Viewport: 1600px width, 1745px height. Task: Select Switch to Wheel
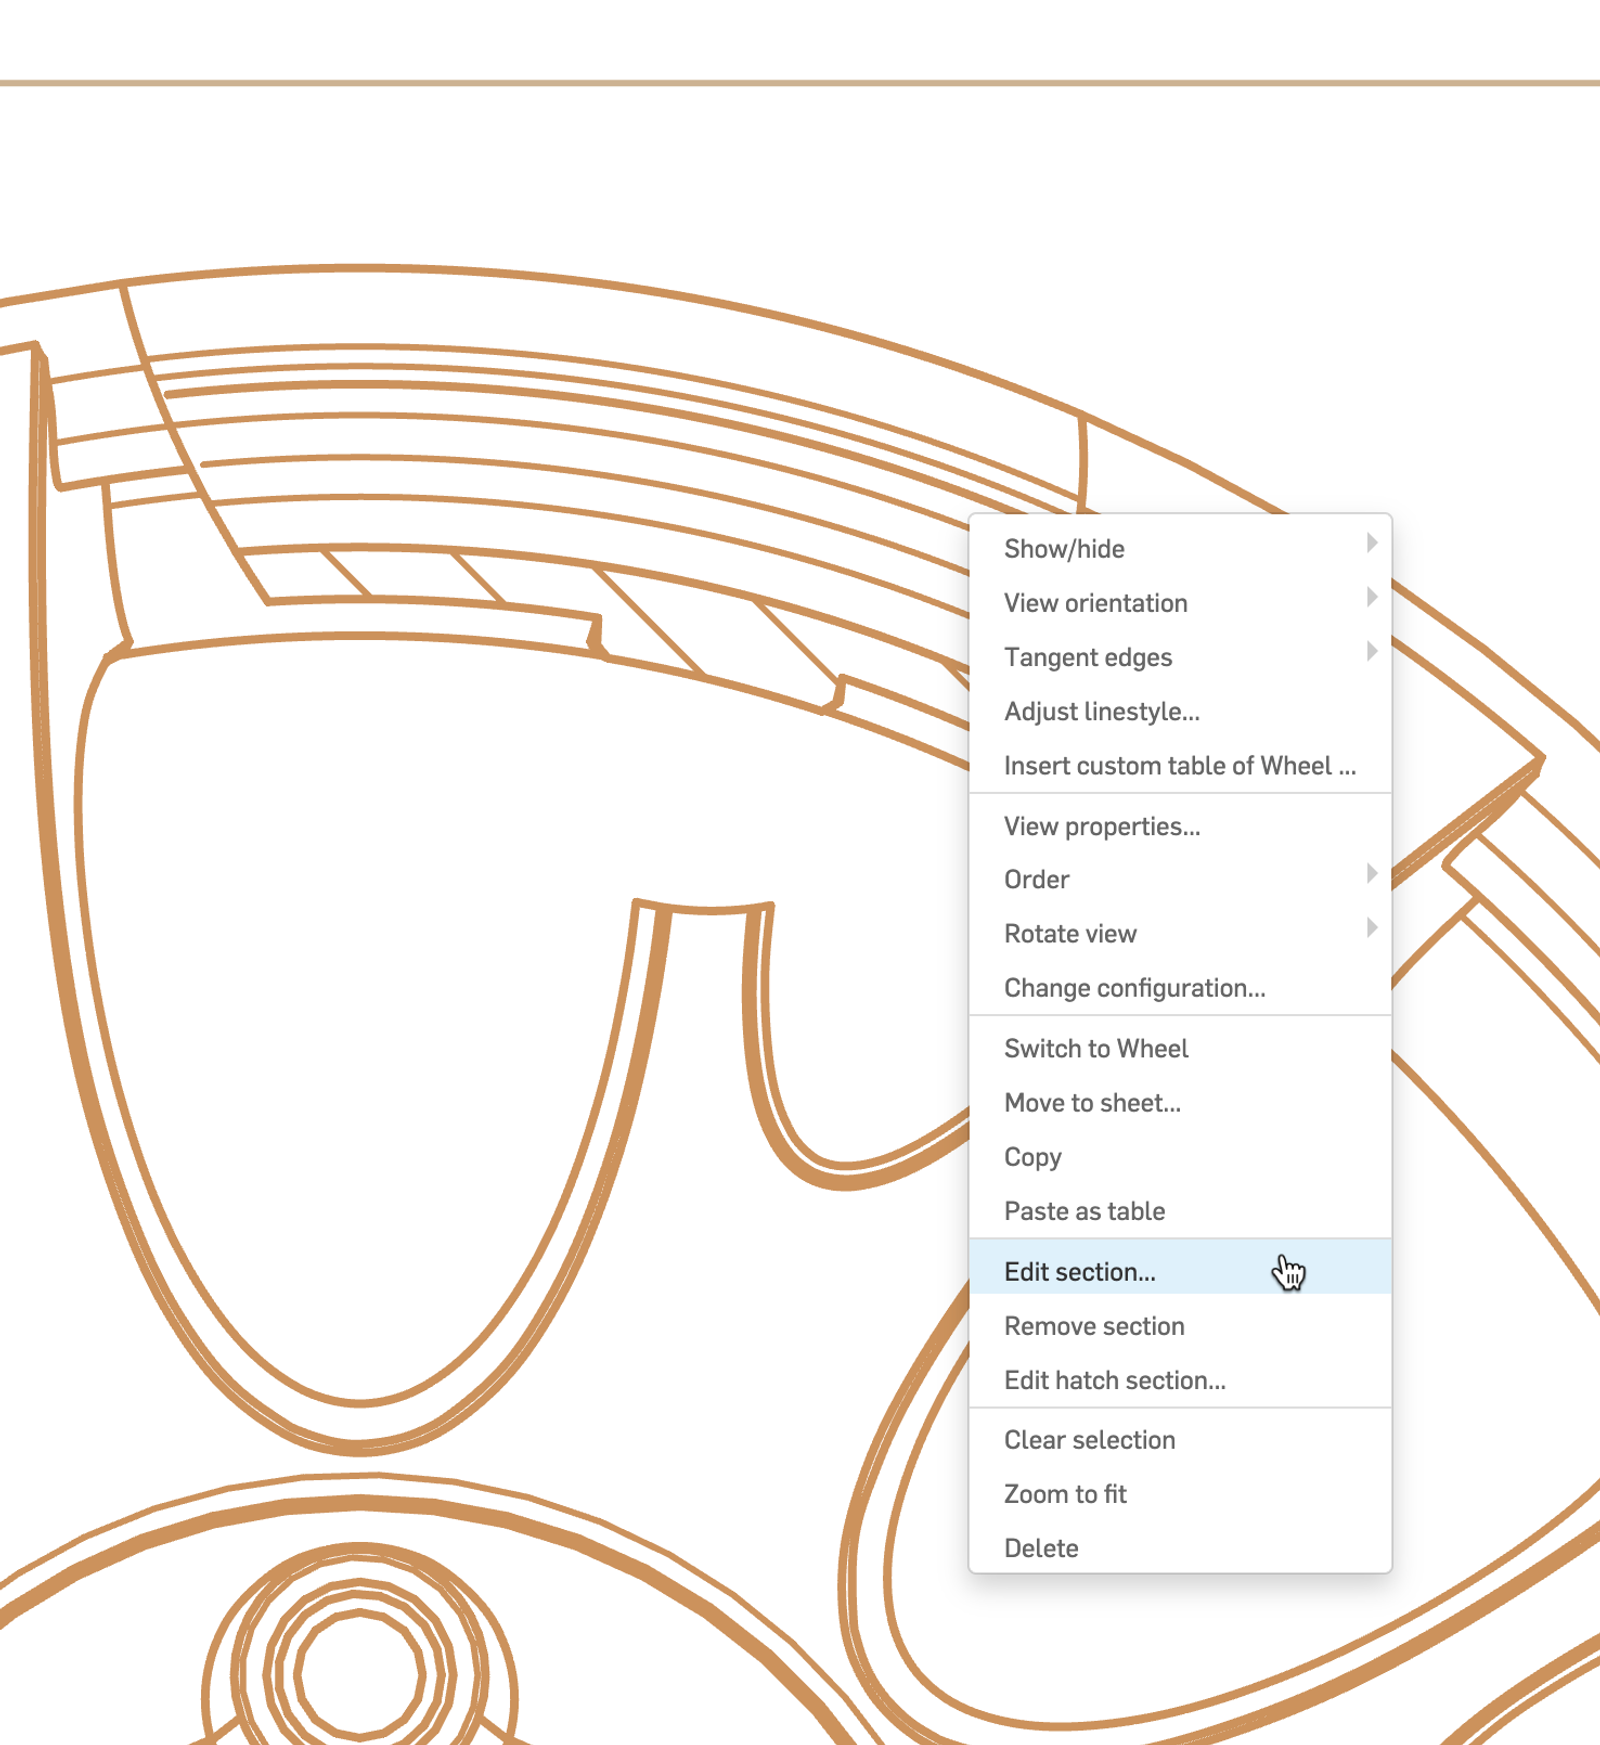click(x=1097, y=1048)
